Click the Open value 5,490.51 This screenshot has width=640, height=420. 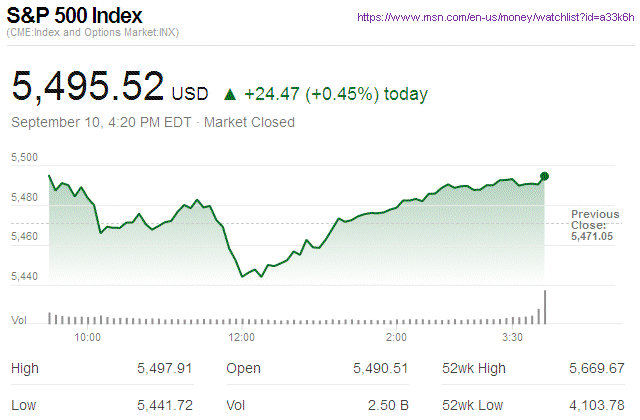click(x=381, y=369)
